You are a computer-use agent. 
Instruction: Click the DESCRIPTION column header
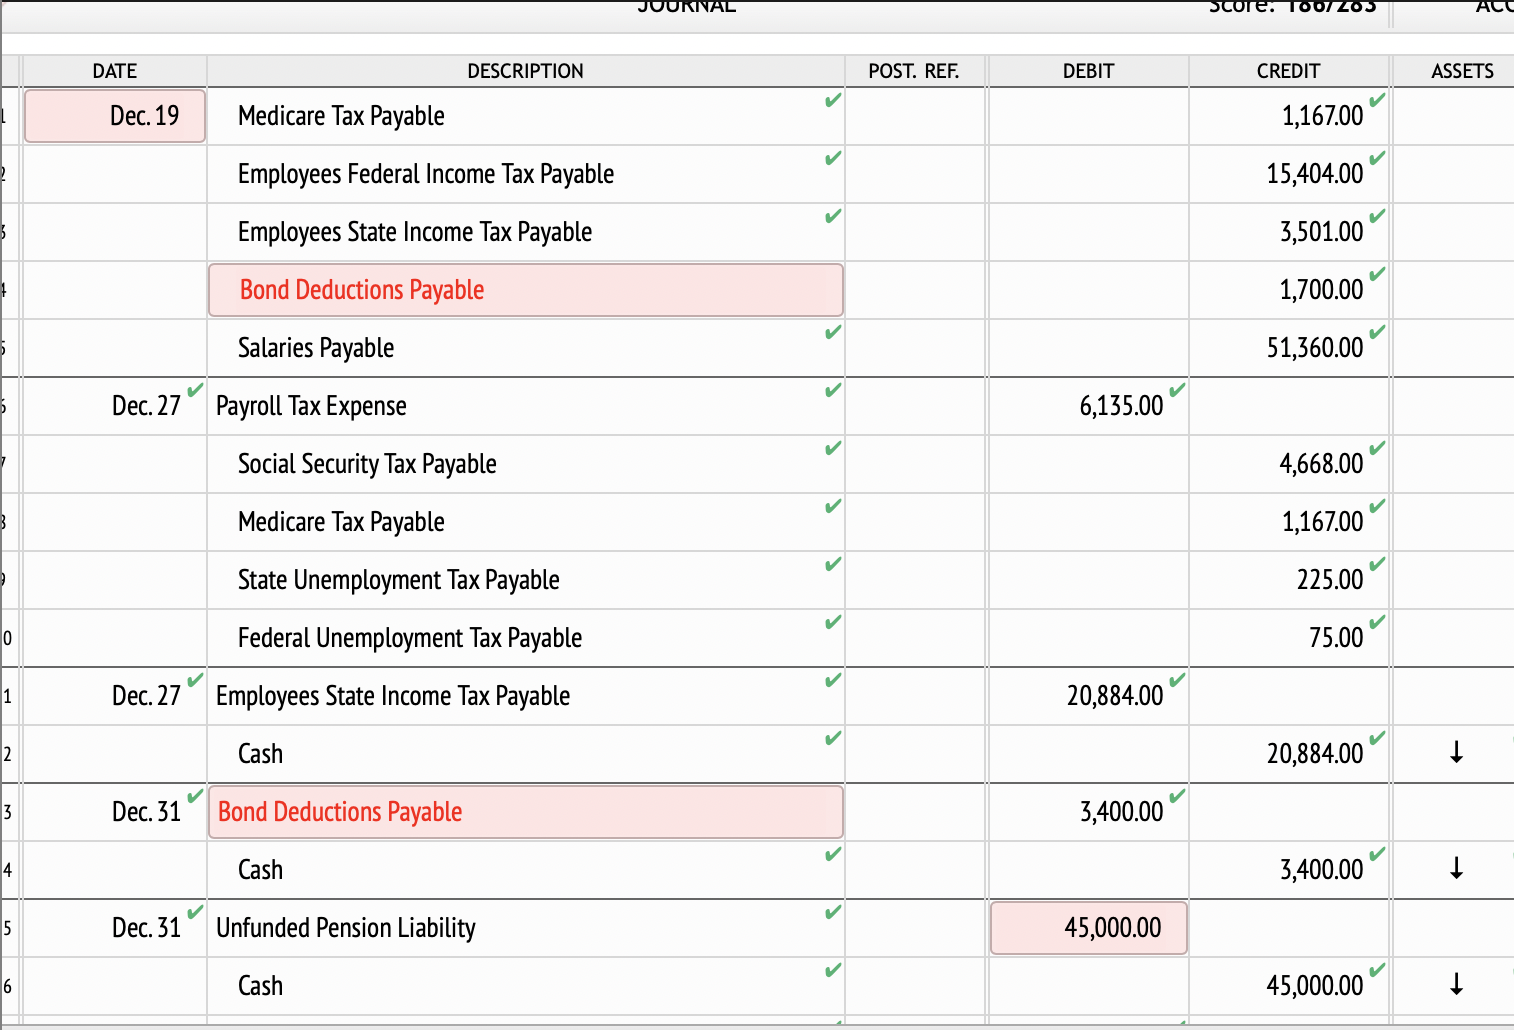(x=525, y=70)
